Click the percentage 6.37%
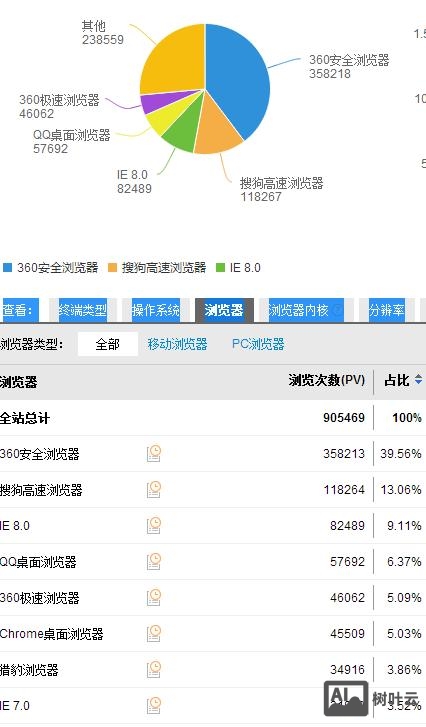The width and height of the screenshot is (426, 727). coord(404,562)
